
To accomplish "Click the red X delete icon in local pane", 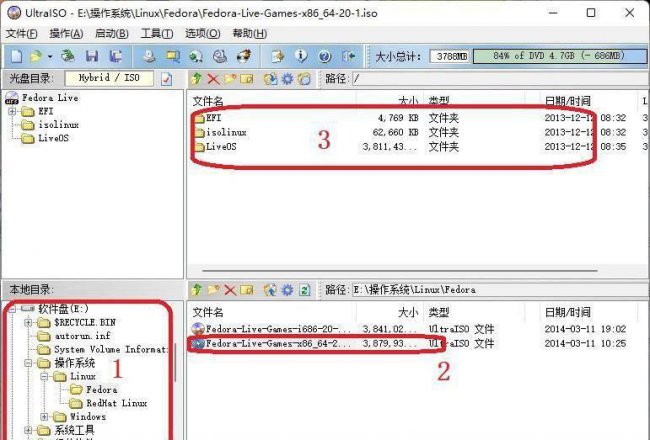I will tap(230, 289).
